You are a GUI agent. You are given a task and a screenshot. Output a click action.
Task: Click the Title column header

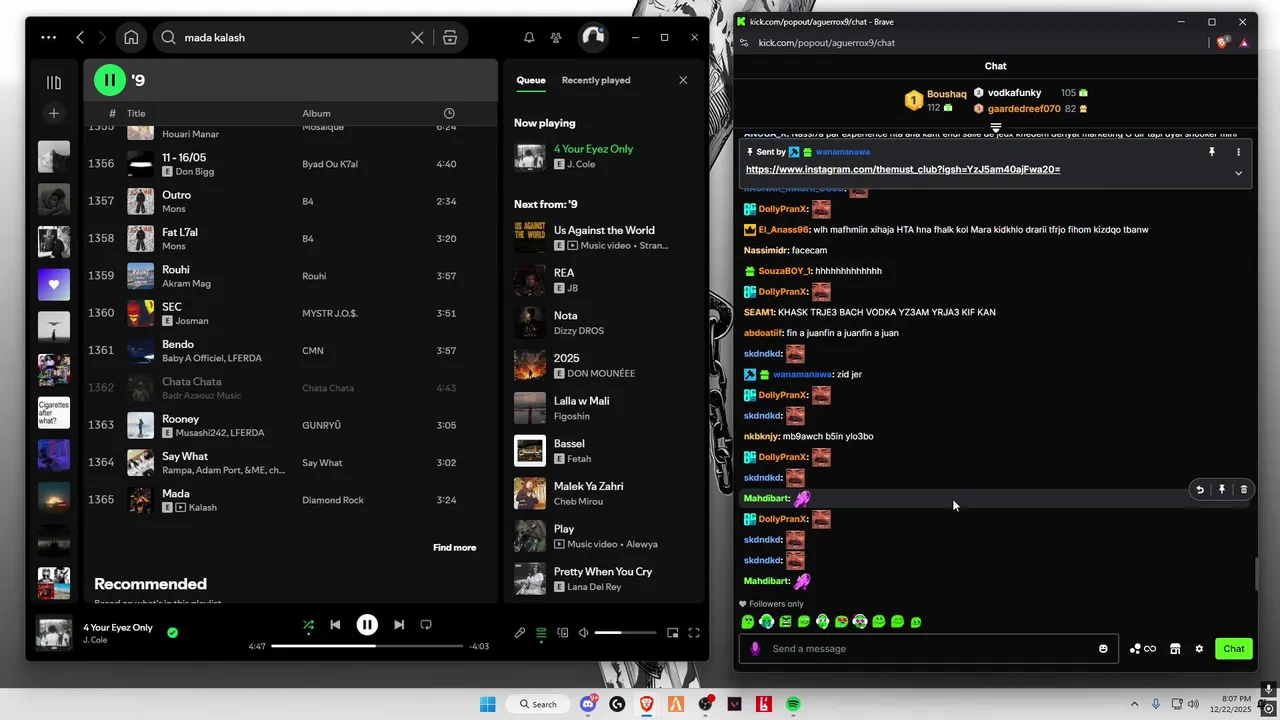tap(136, 113)
